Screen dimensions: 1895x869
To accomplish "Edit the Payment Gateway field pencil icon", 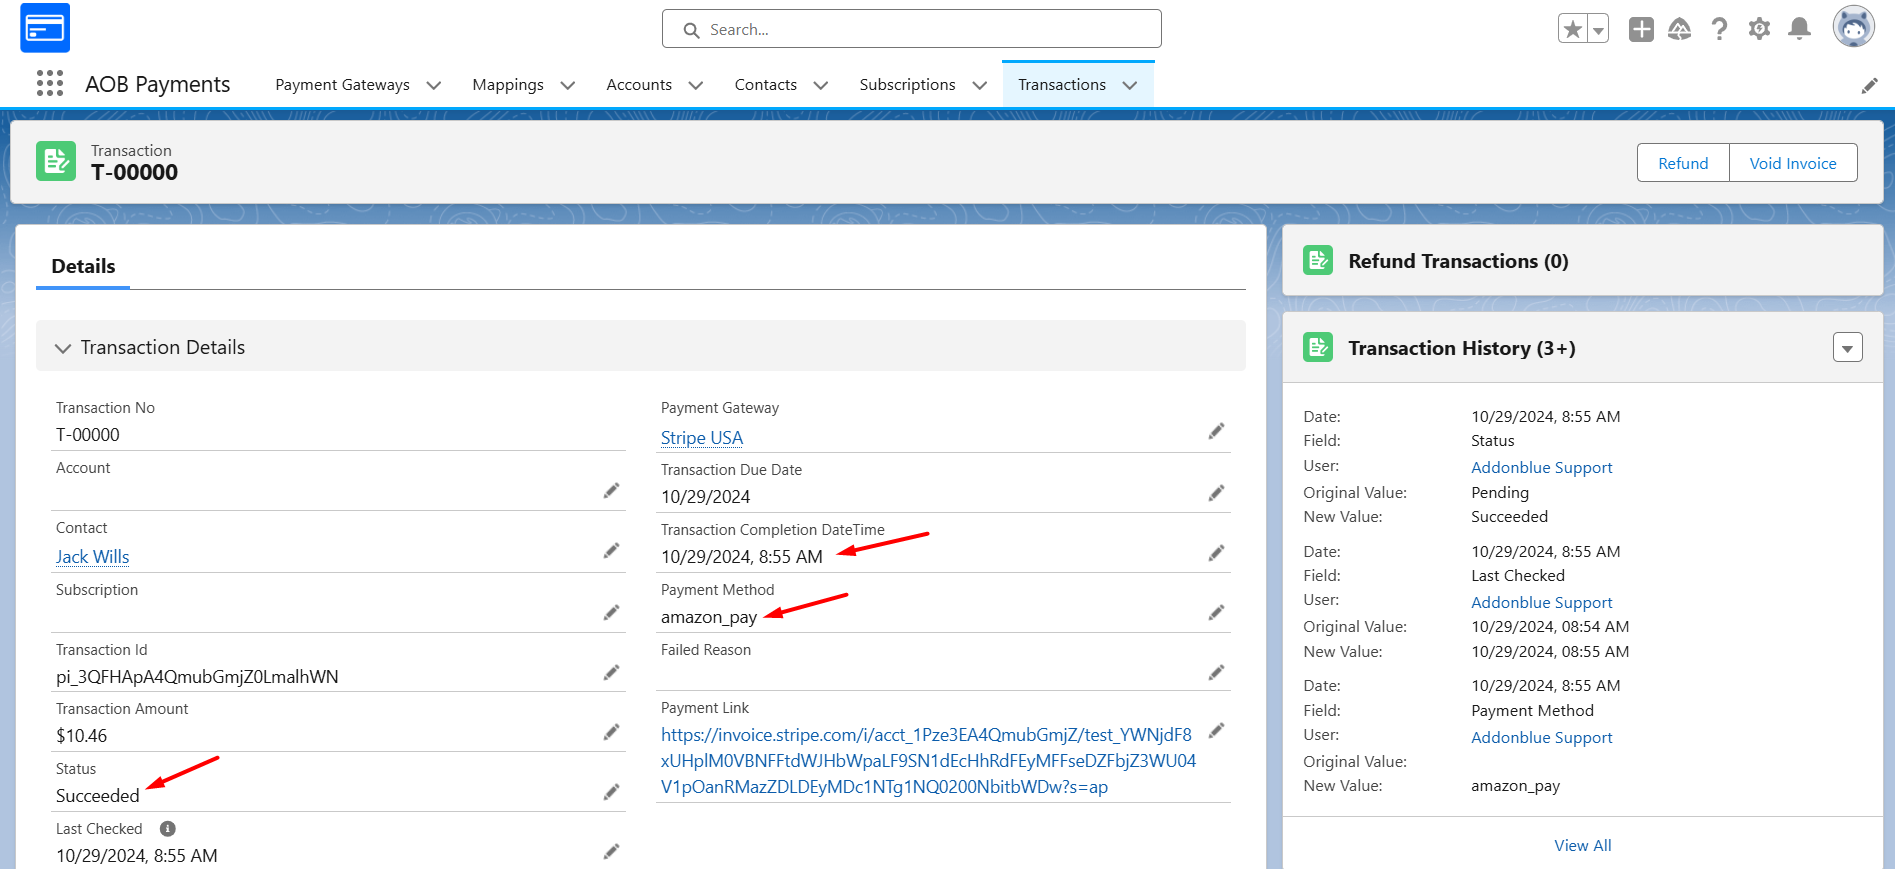I will [1216, 431].
